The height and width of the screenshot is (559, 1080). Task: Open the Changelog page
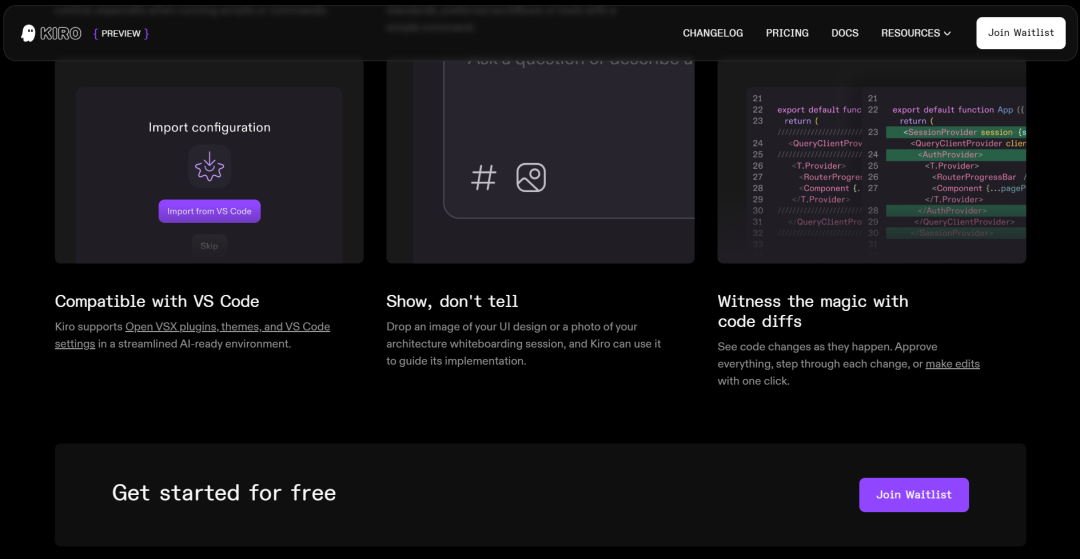pyautogui.click(x=712, y=33)
